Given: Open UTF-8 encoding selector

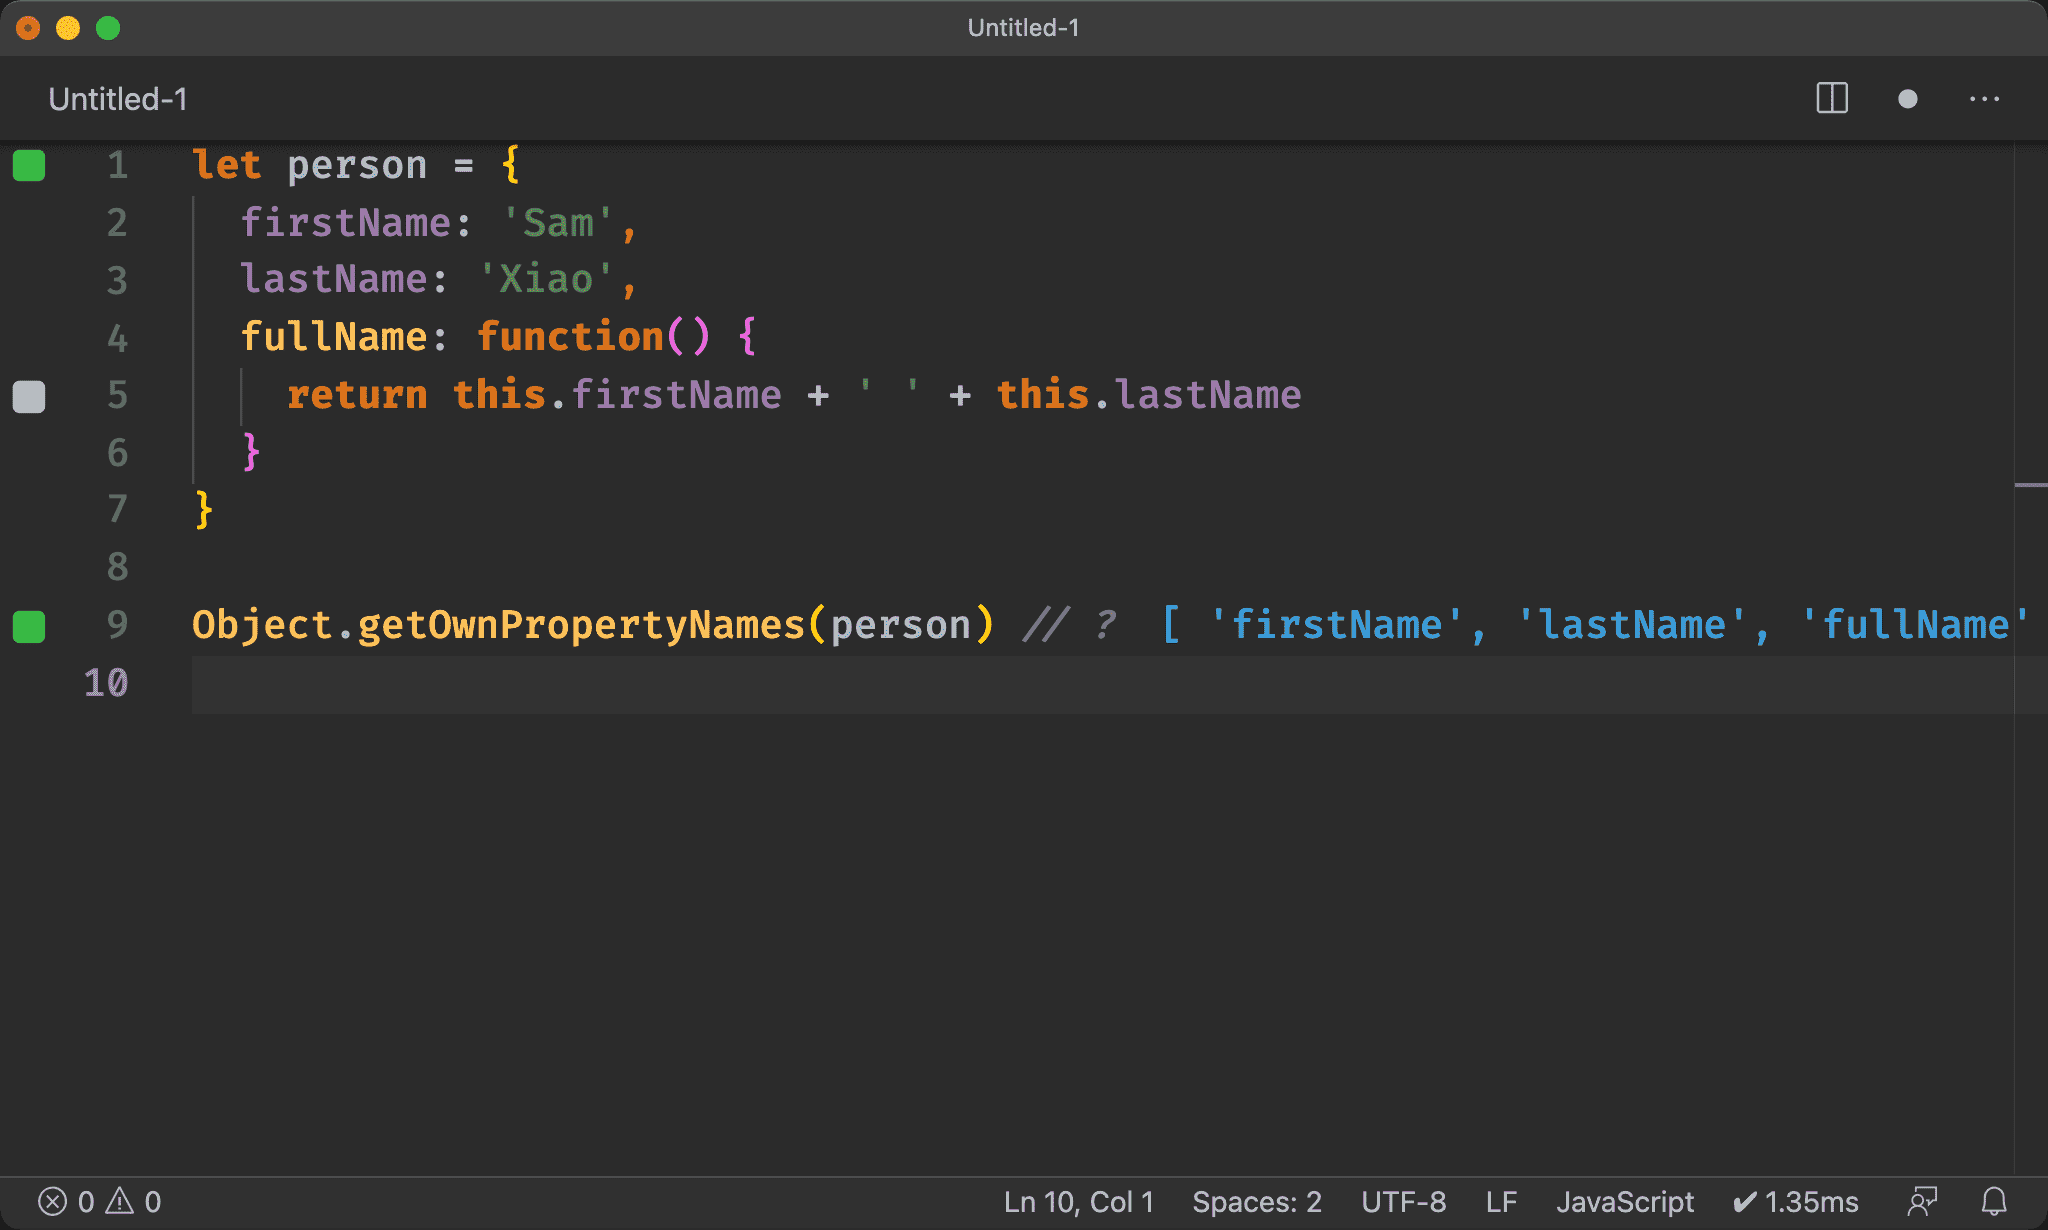Looking at the screenshot, I should (x=1403, y=1201).
